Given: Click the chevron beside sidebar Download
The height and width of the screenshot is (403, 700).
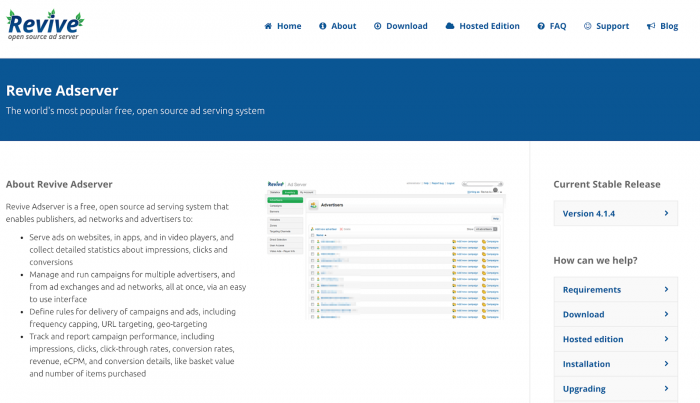Looking at the screenshot, I should tap(666, 314).
